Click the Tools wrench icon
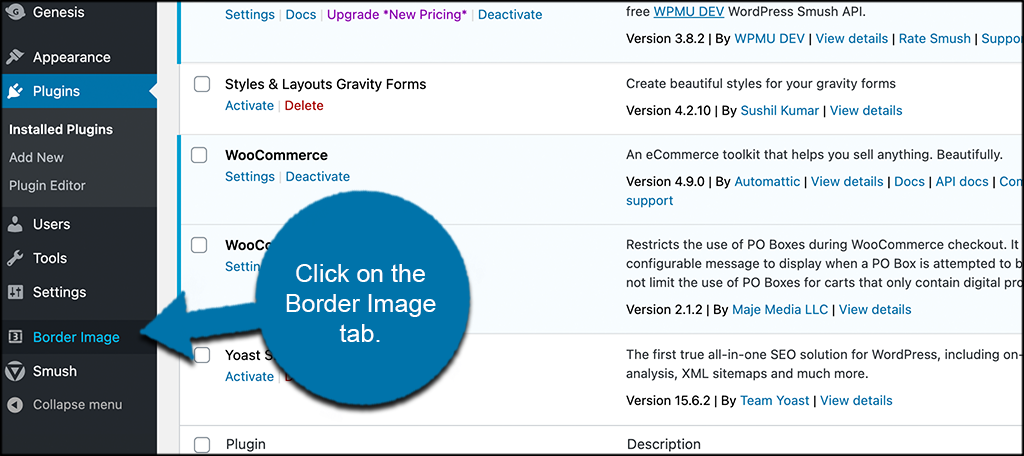1024x456 pixels. coord(14,258)
